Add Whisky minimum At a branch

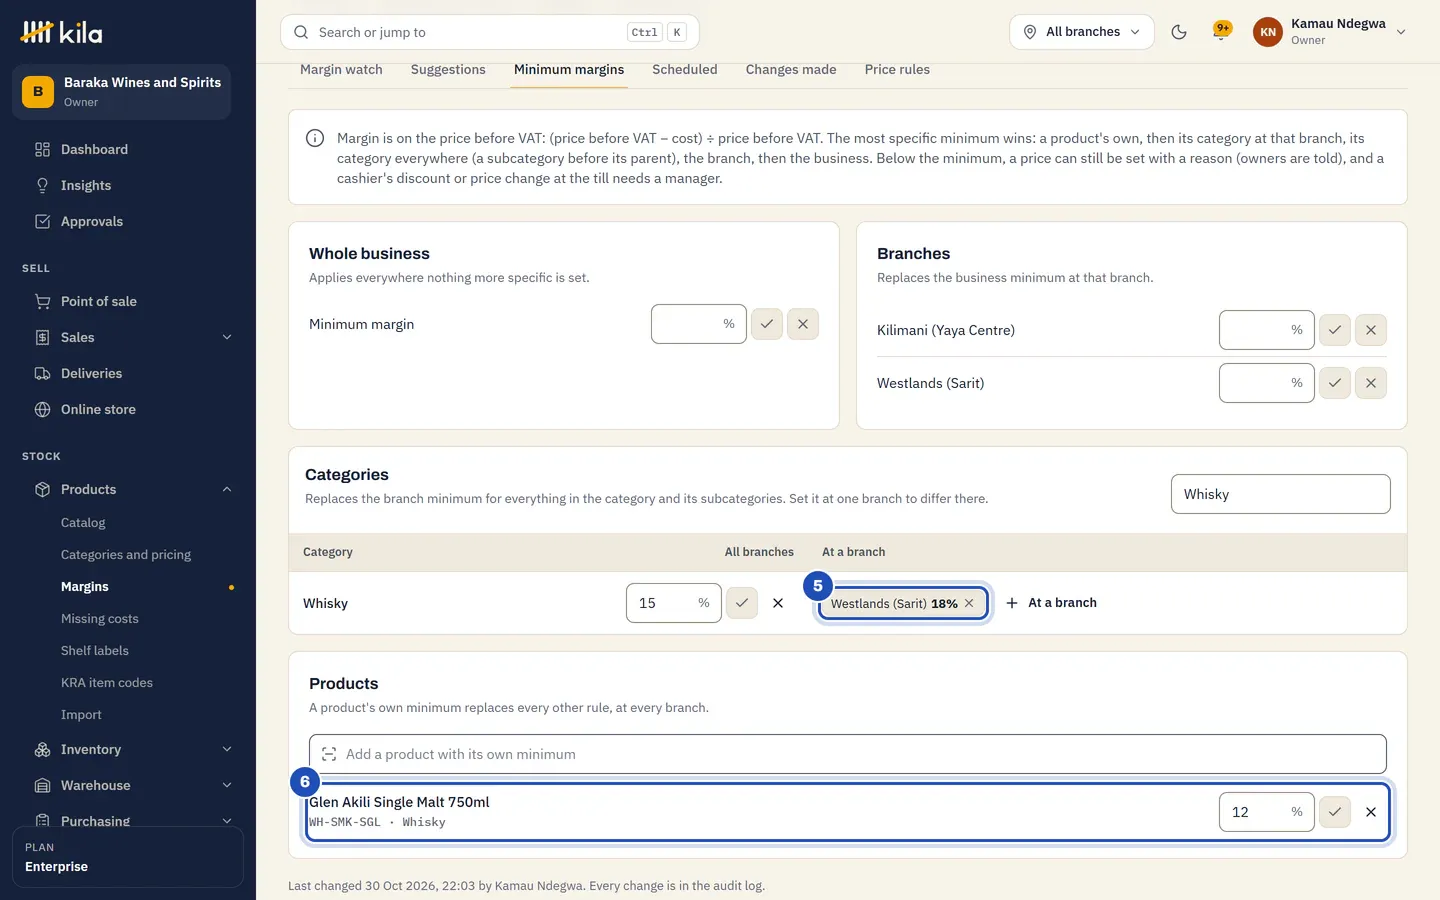click(x=1051, y=603)
